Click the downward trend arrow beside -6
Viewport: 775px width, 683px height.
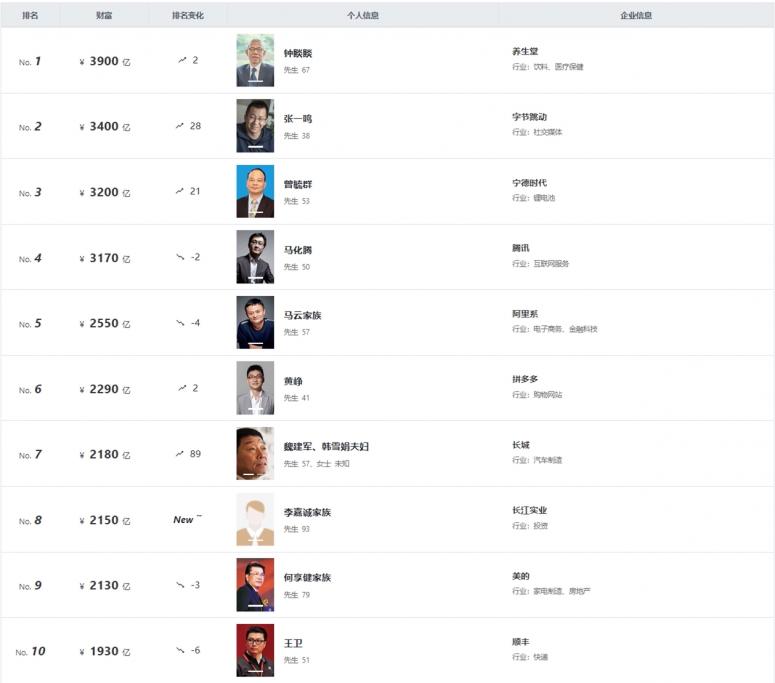pos(180,650)
